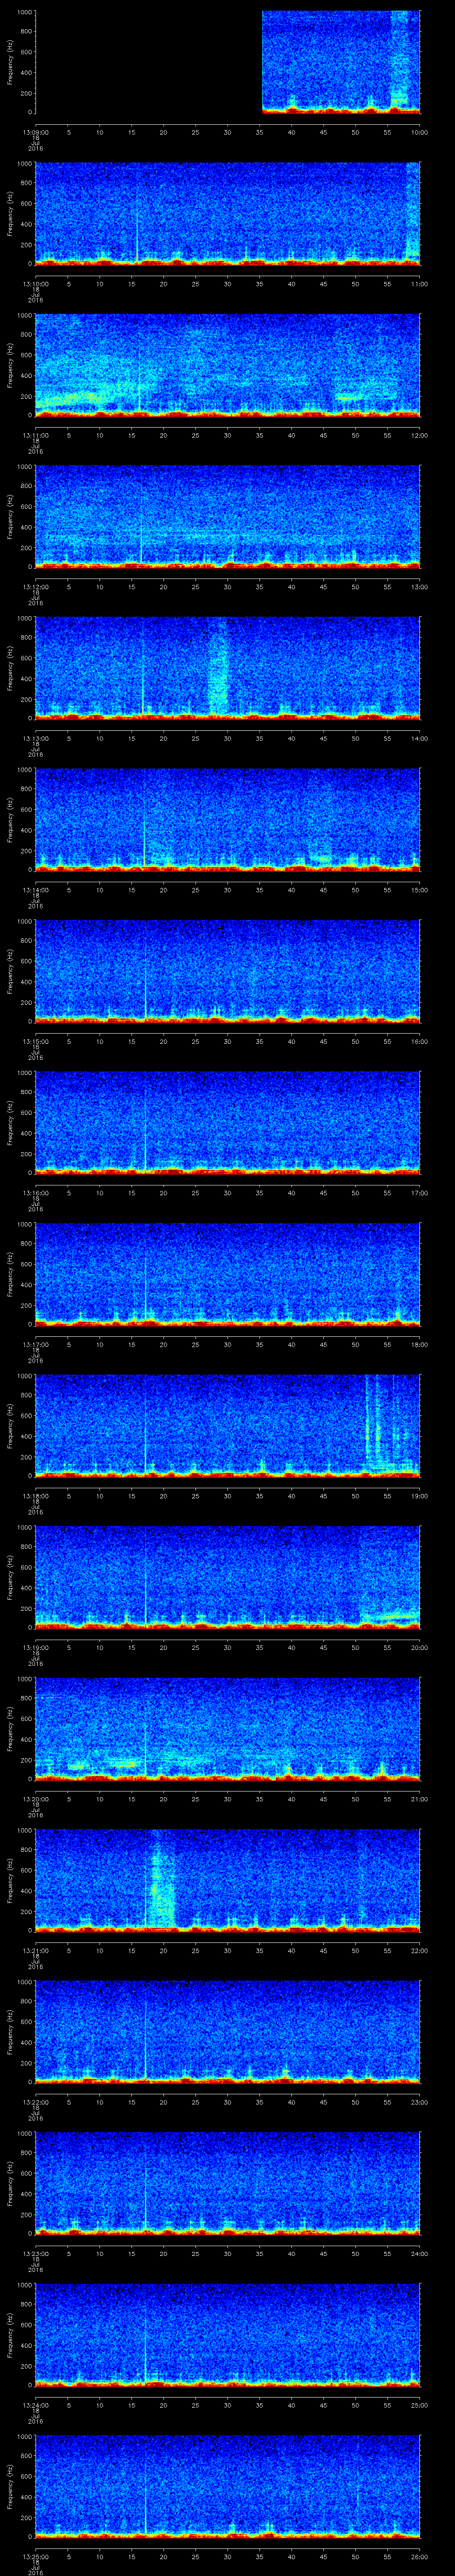455x2576 pixels.
Task: Click the 13:11:00 start time label
Action: [35, 435]
